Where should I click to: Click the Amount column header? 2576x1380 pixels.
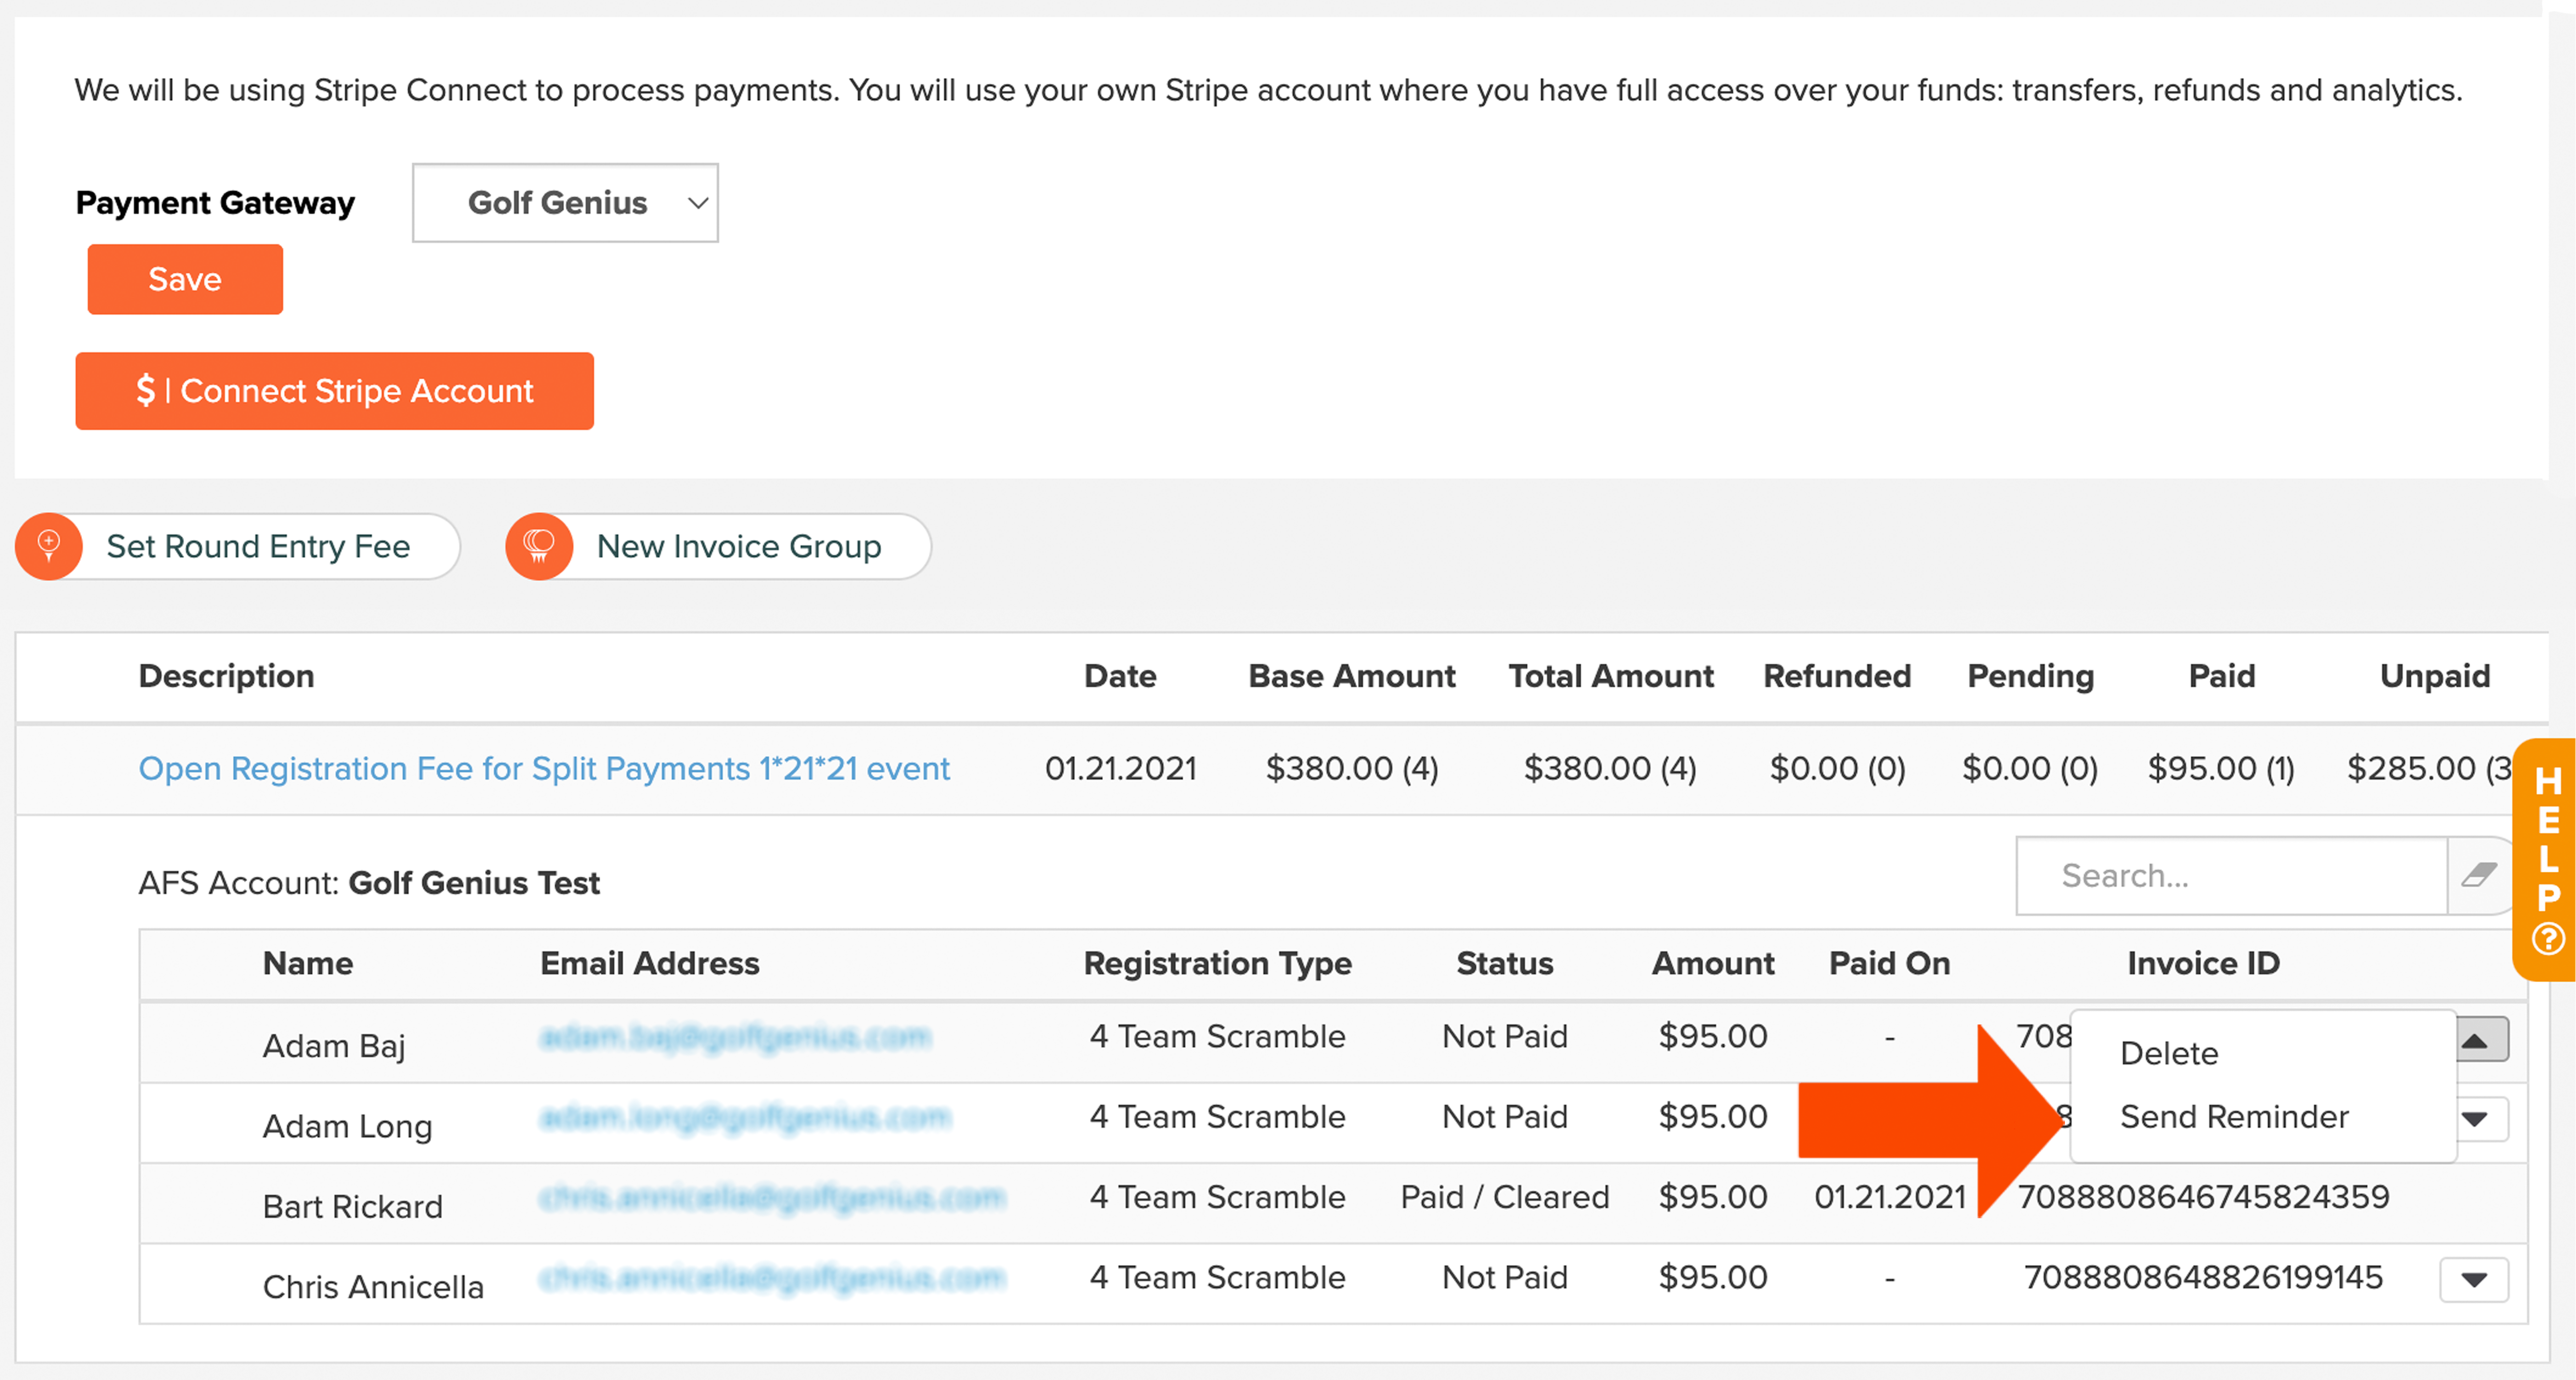point(1713,963)
